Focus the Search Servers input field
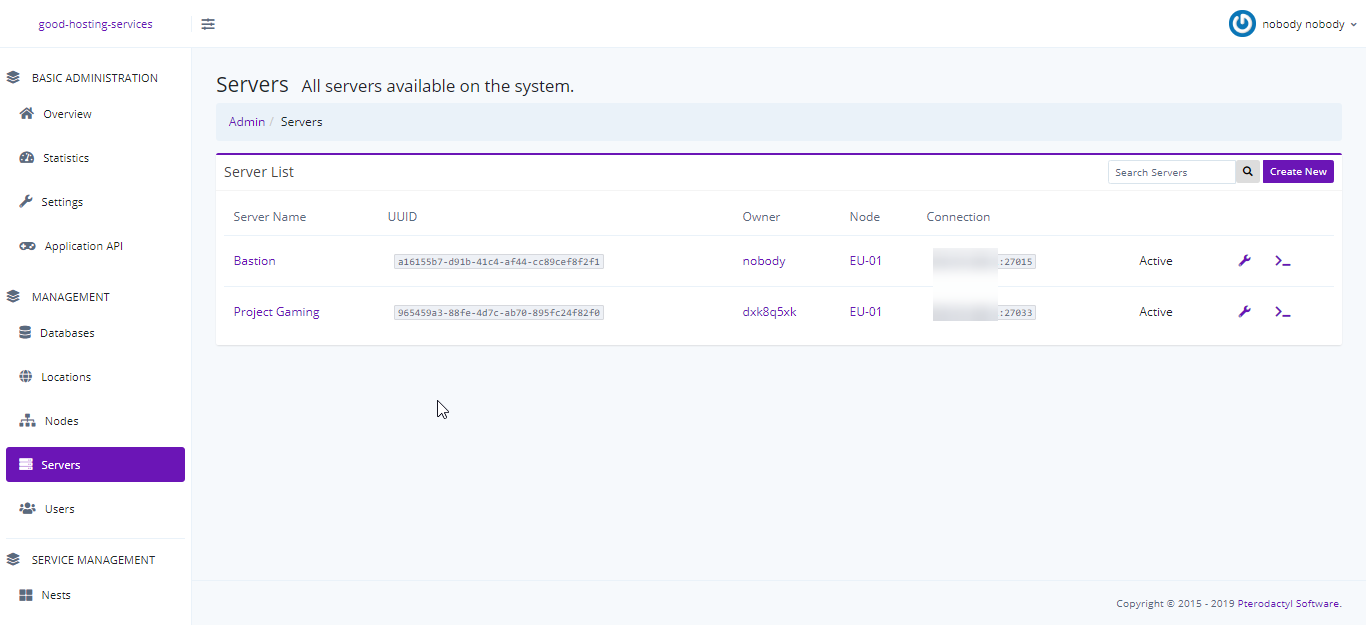 point(1171,172)
